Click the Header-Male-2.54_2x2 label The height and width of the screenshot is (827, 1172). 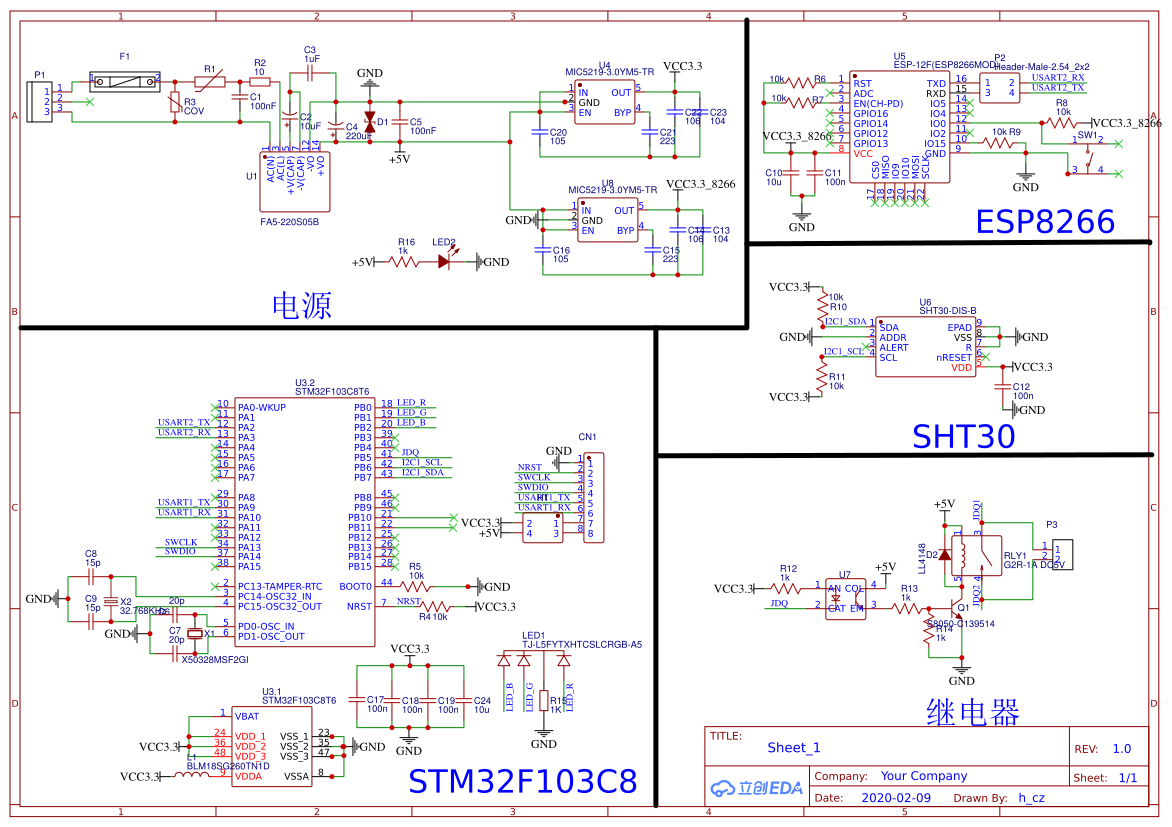click(1042, 67)
